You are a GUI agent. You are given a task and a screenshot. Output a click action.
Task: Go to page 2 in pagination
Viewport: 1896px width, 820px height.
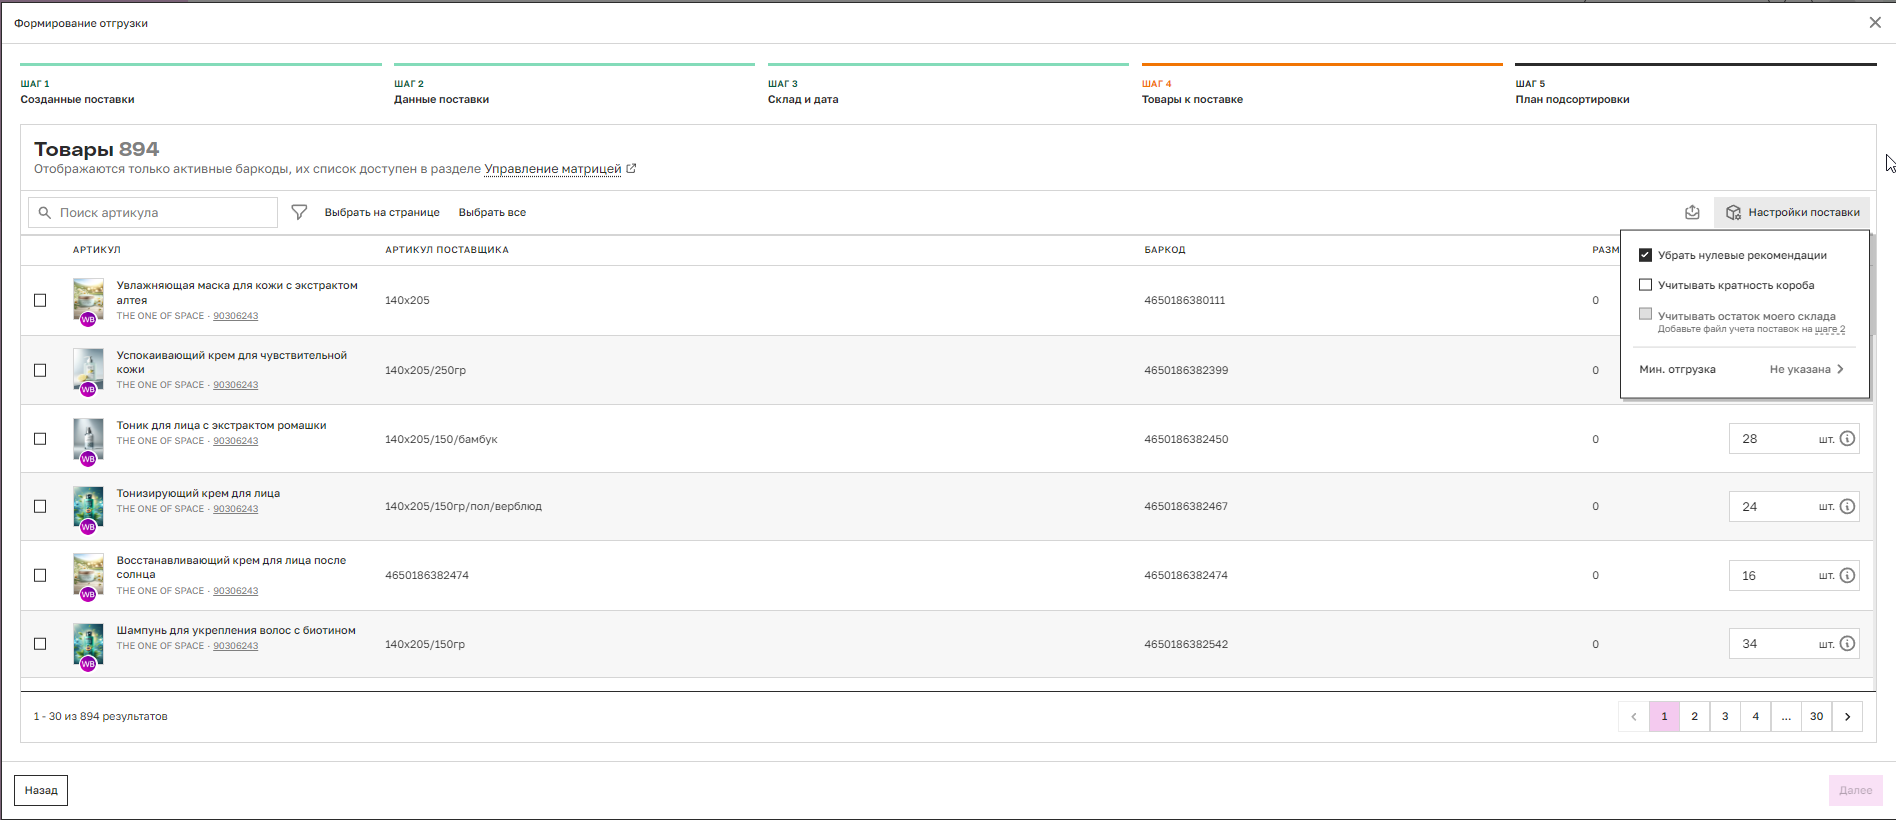(x=1694, y=716)
